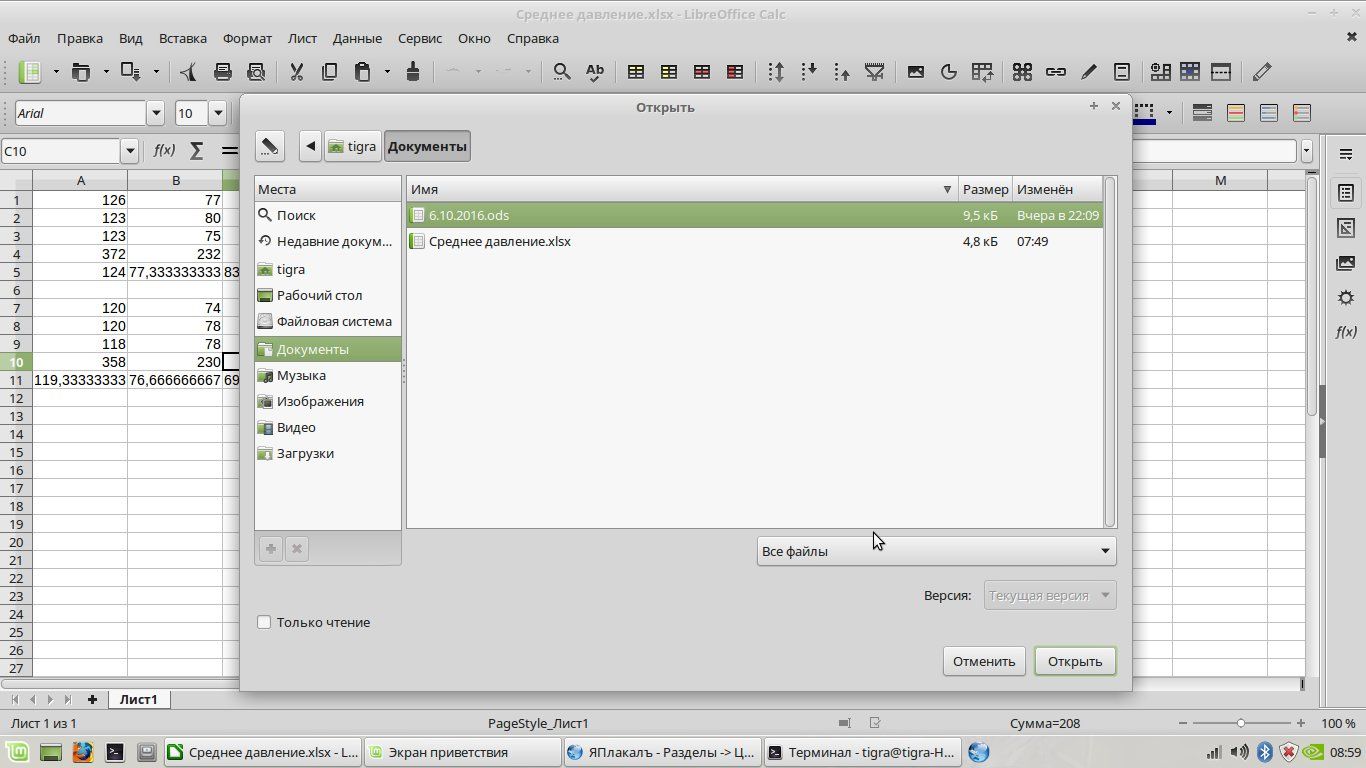Click the Mint menu button on taskbar
Screen dimensions: 1366x768
coord(17,752)
